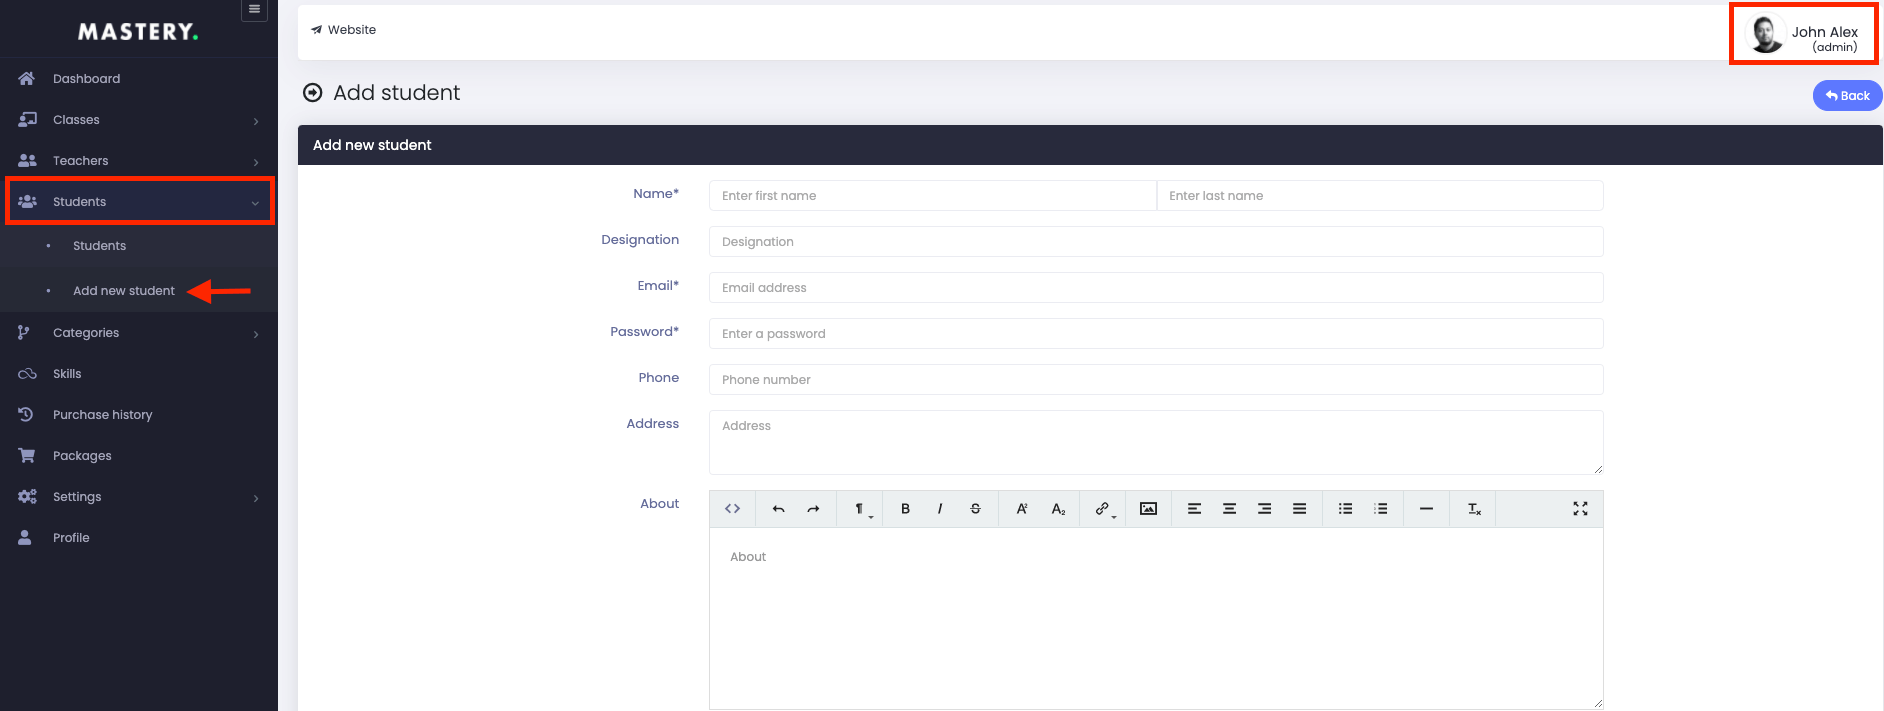Focus the Phone number input field

[1156, 380]
